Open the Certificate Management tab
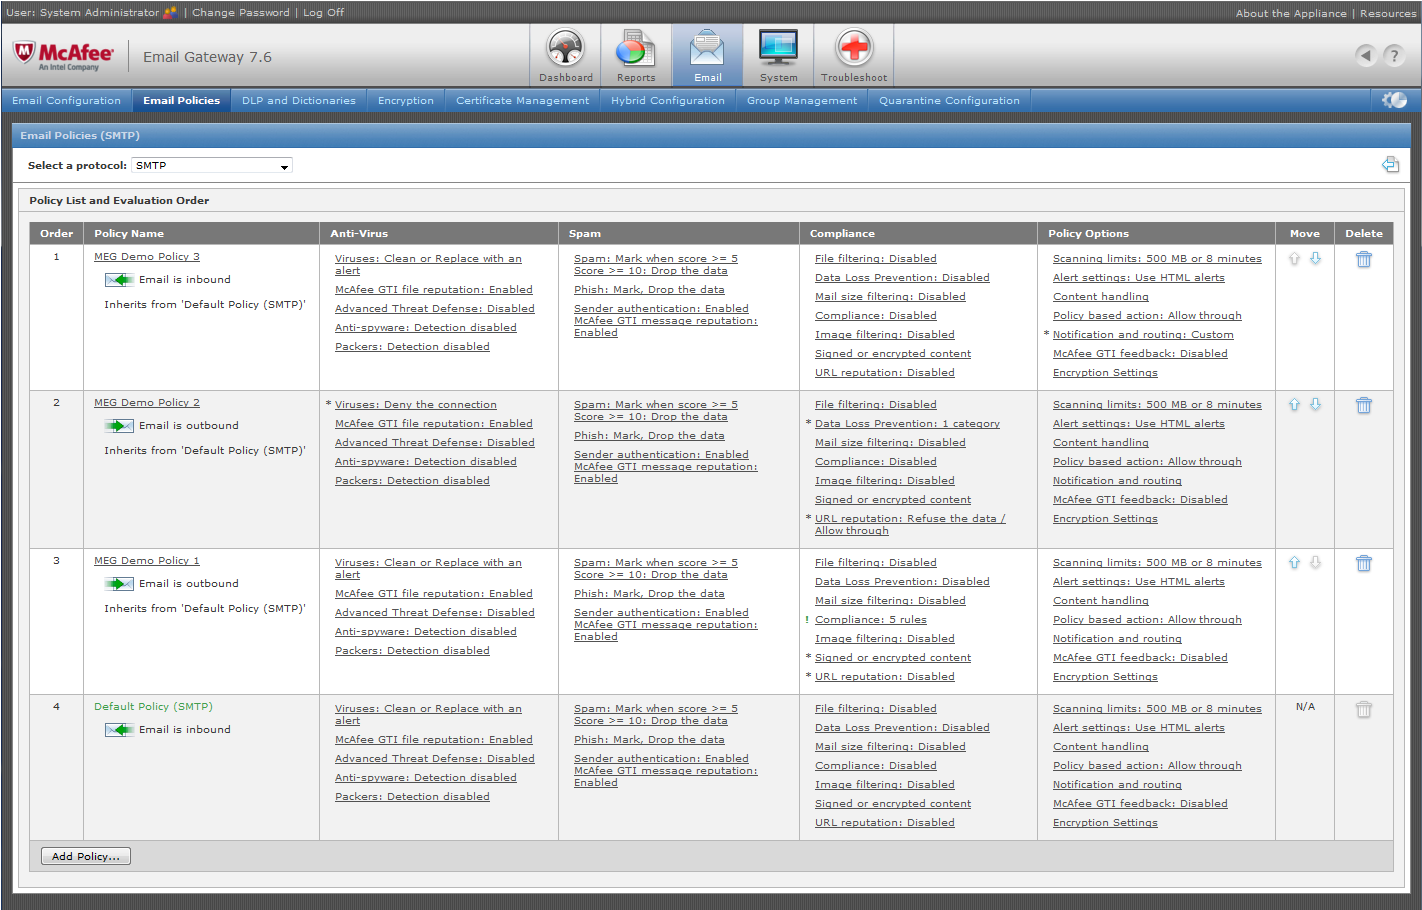The image size is (1422, 910). click(x=522, y=100)
